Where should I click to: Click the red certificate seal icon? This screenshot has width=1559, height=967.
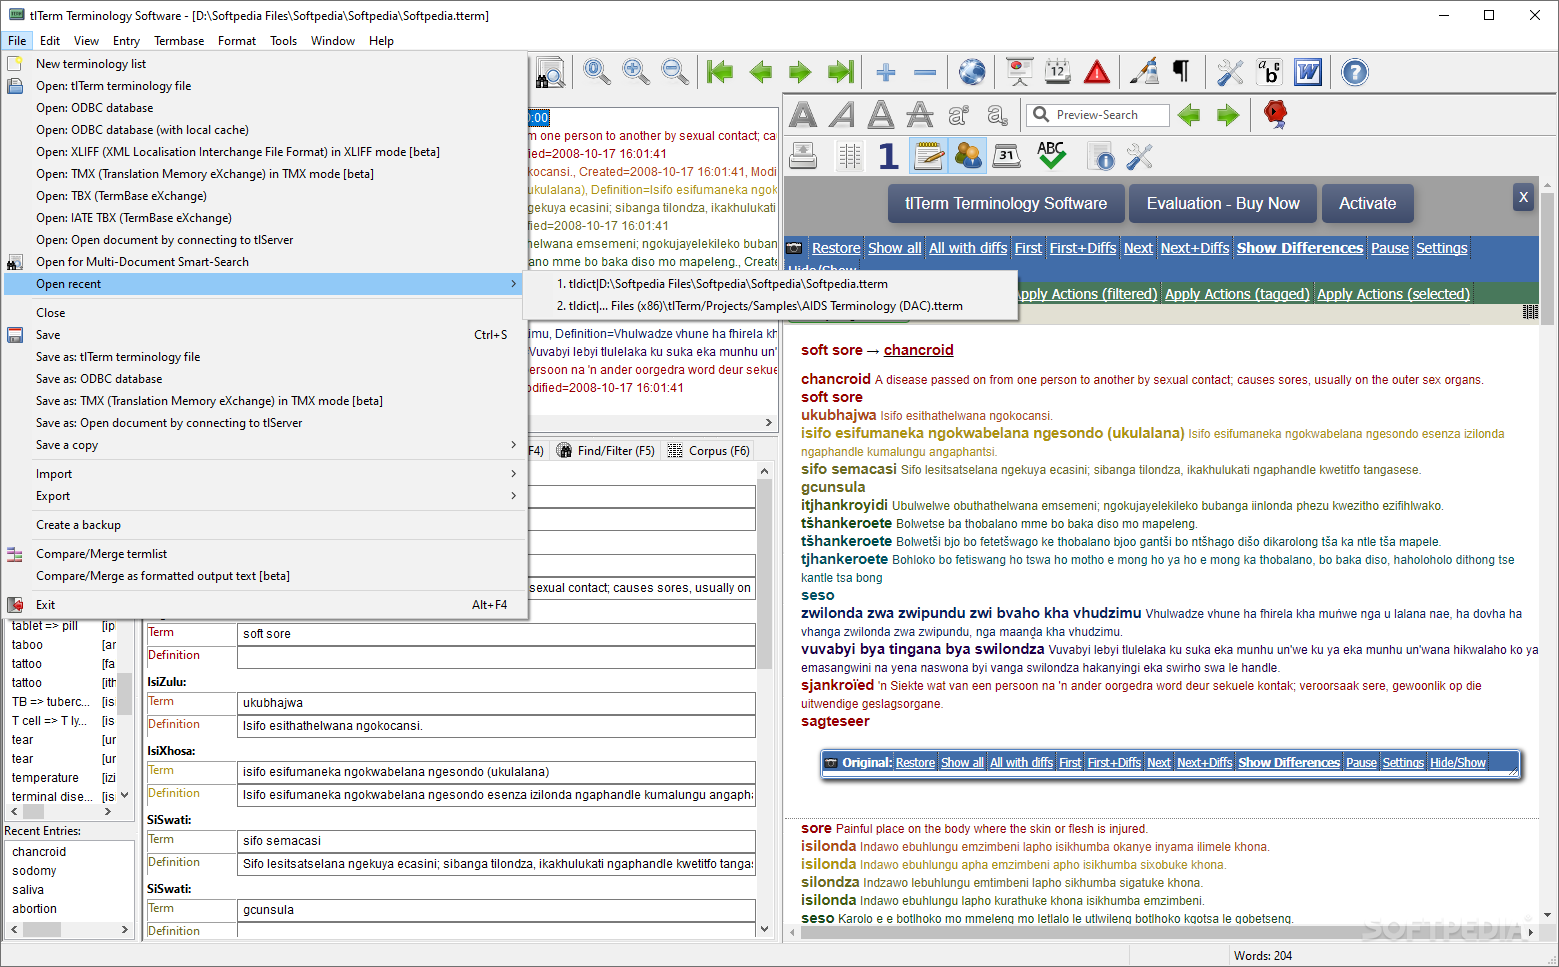click(x=1275, y=114)
